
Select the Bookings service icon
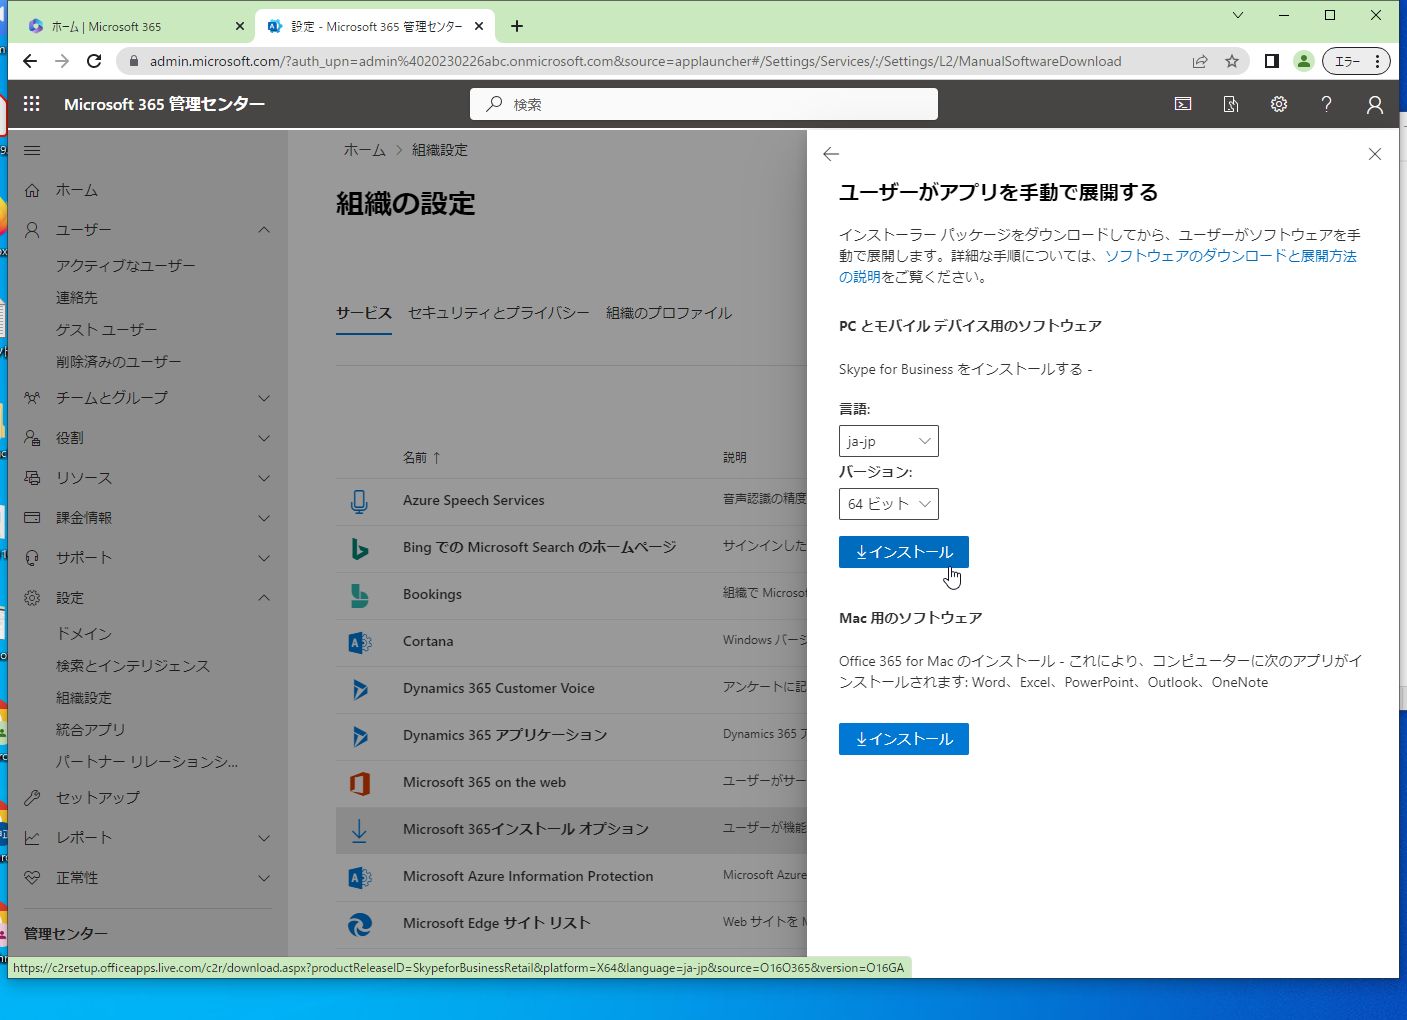(x=360, y=595)
